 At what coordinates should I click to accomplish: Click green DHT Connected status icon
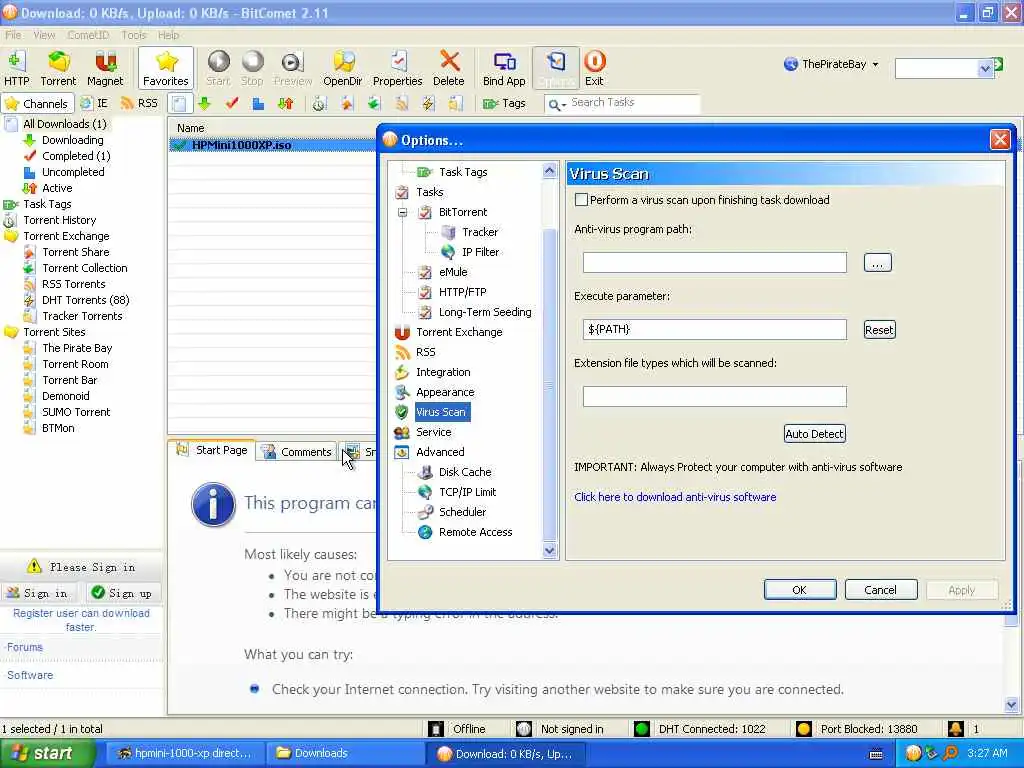coord(642,729)
